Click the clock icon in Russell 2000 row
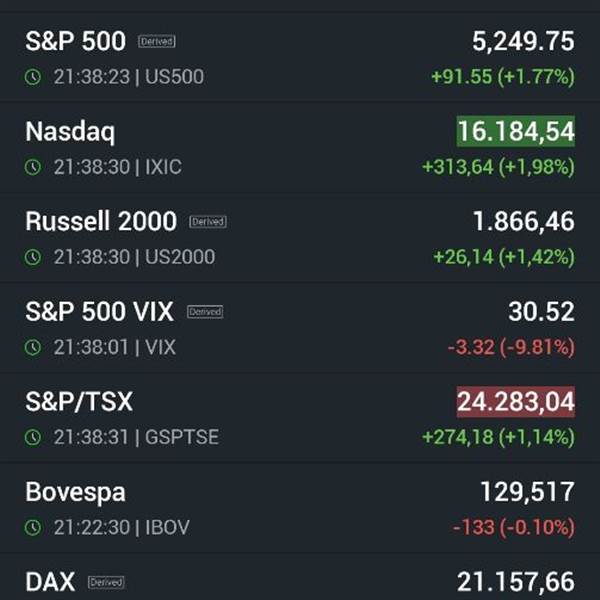The image size is (600, 600). 33,257
